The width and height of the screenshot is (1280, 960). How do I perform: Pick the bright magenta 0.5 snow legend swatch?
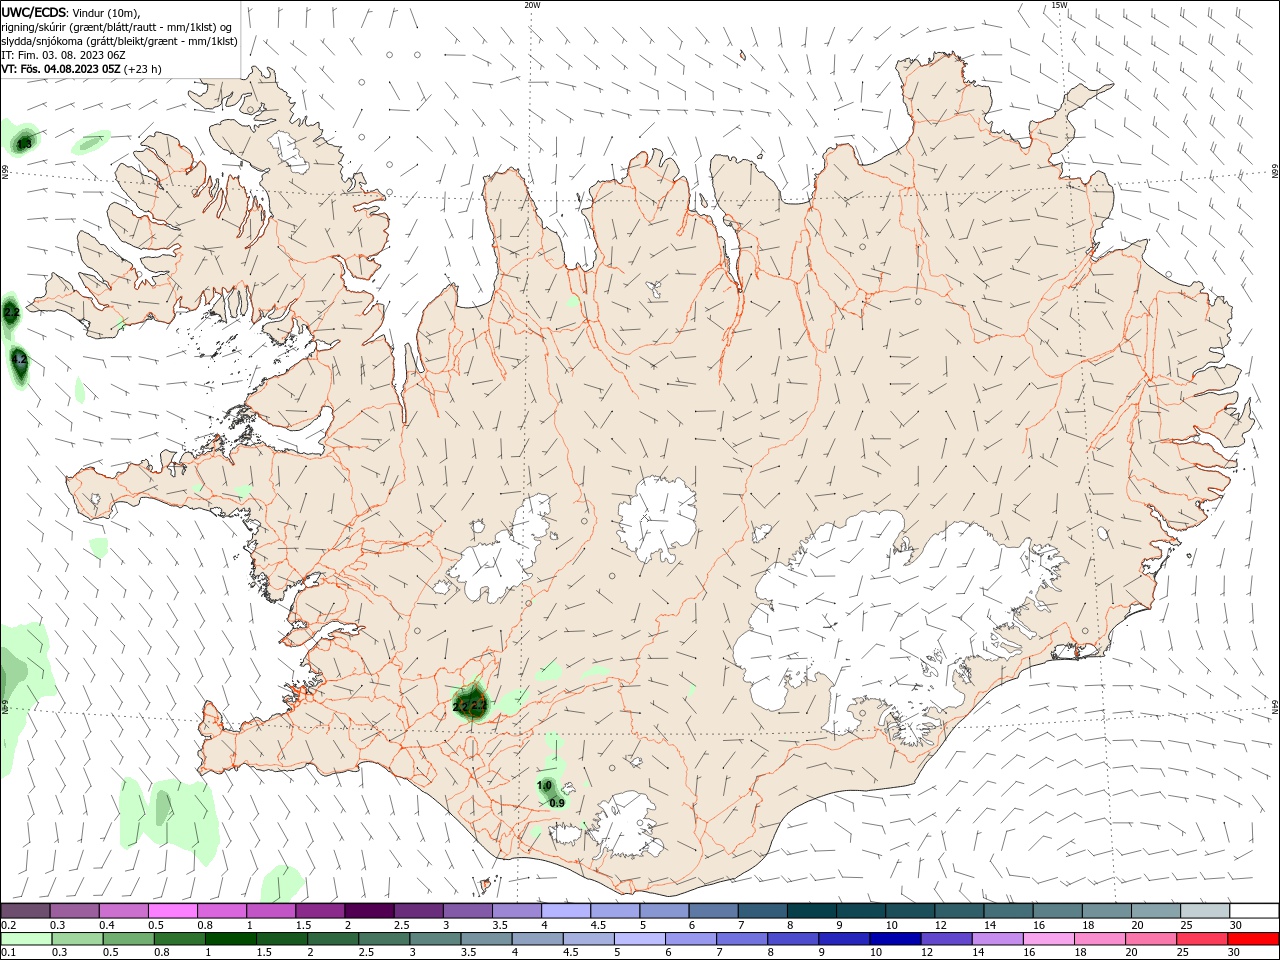[x=173, y=911]
